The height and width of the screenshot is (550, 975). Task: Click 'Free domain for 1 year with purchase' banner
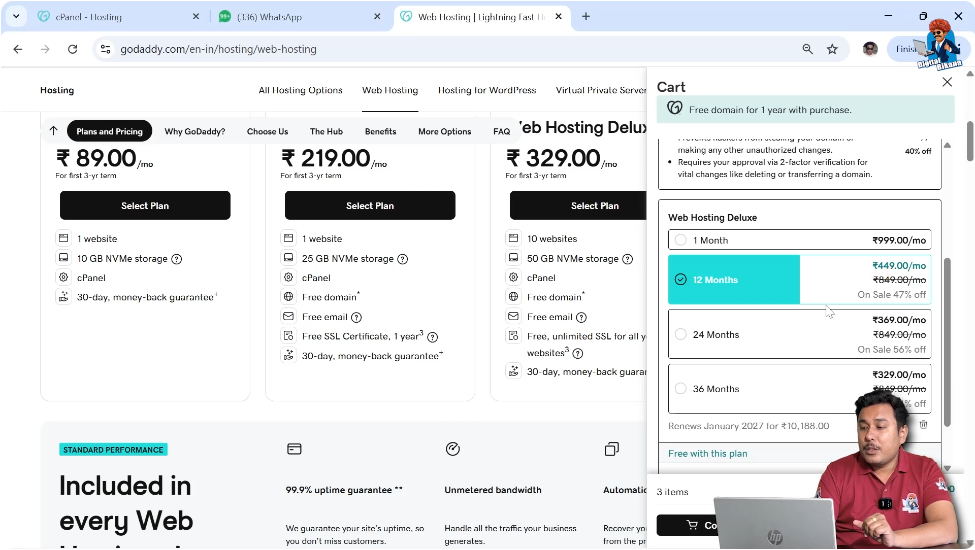point(806,109)
